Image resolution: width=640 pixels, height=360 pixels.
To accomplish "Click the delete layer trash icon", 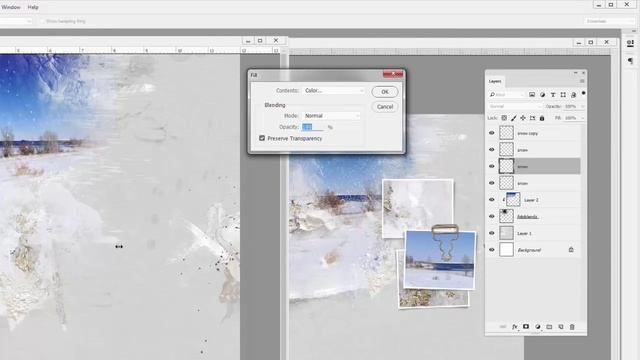I will click(572, 327).
